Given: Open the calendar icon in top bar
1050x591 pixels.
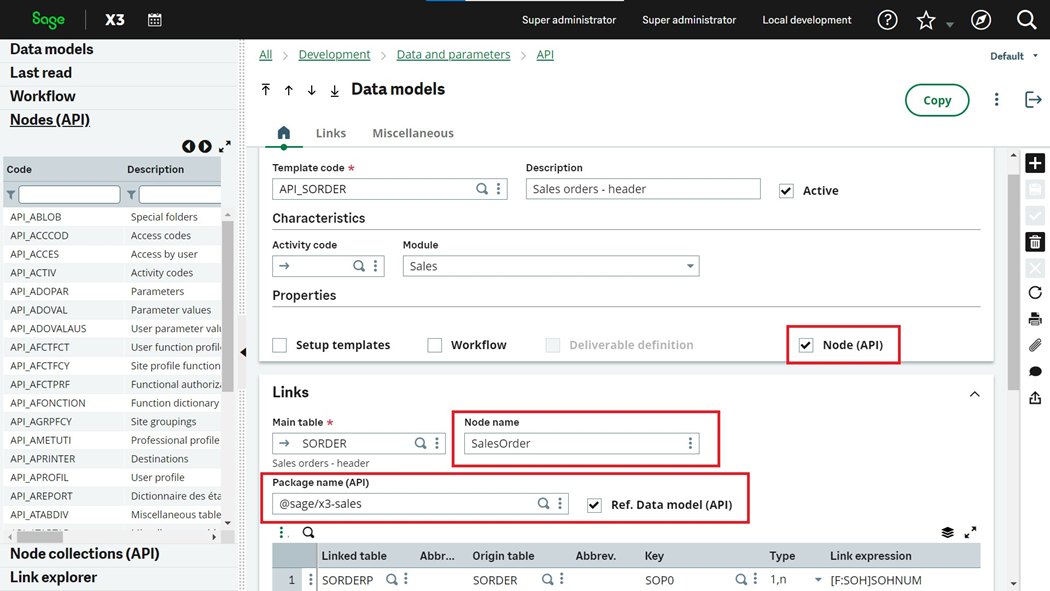Looking at the screenshot, I should click(x=155, y=20).
